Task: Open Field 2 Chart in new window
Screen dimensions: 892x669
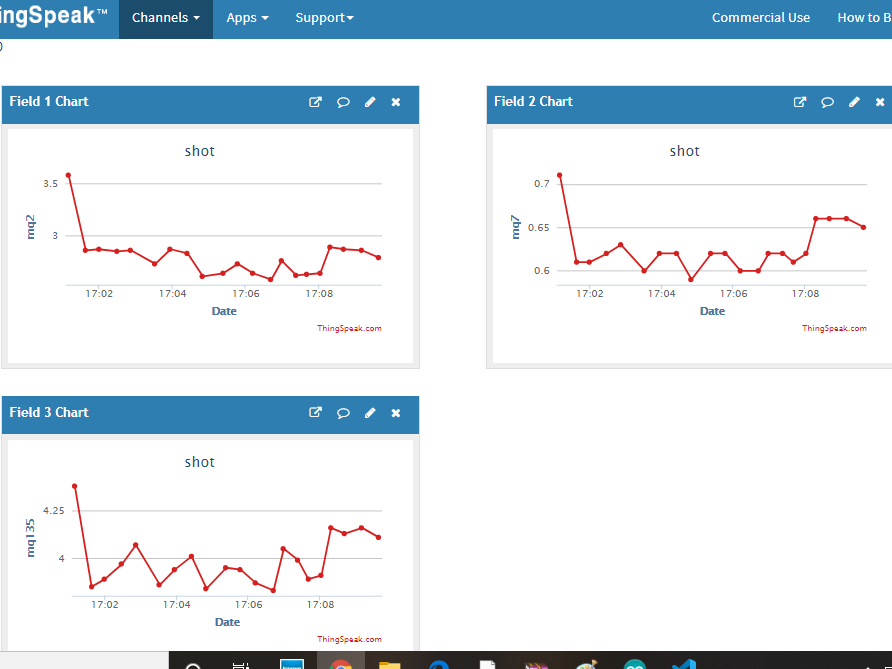Action: pos(800,102)
